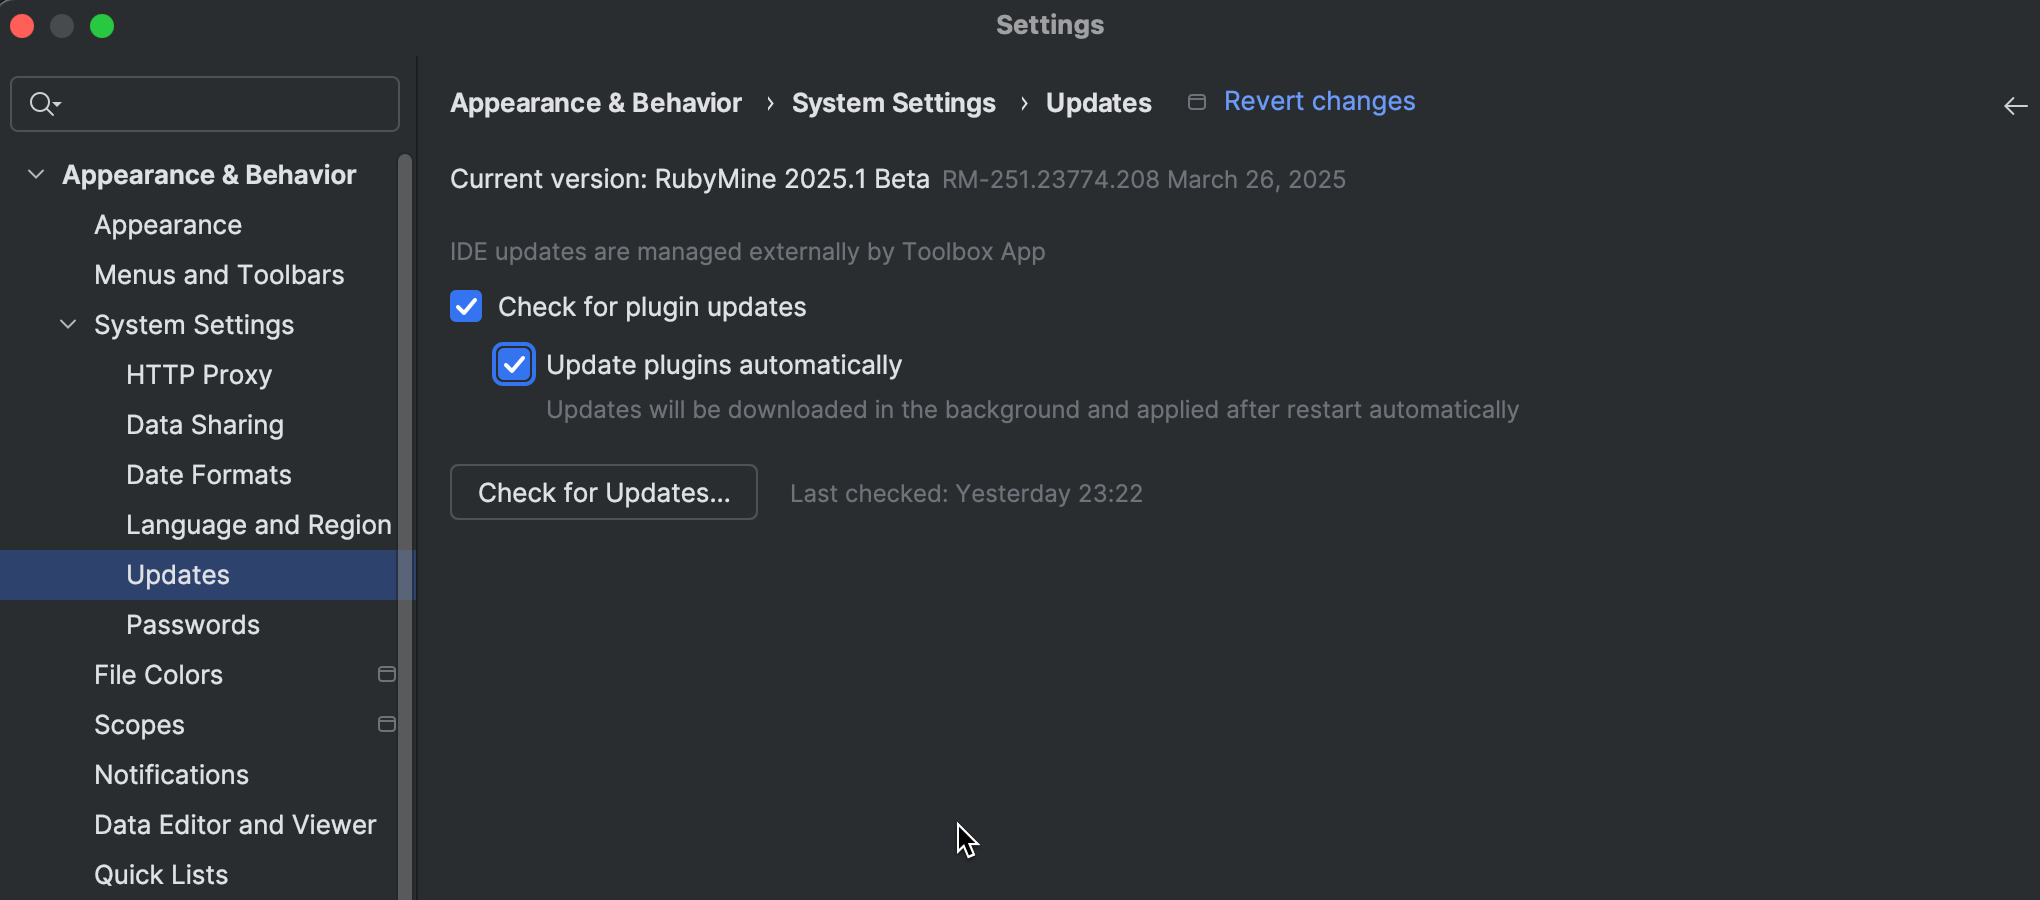Click System Settings in the breadcrumb
The image size is (2040, 900).
coord(893,103)
